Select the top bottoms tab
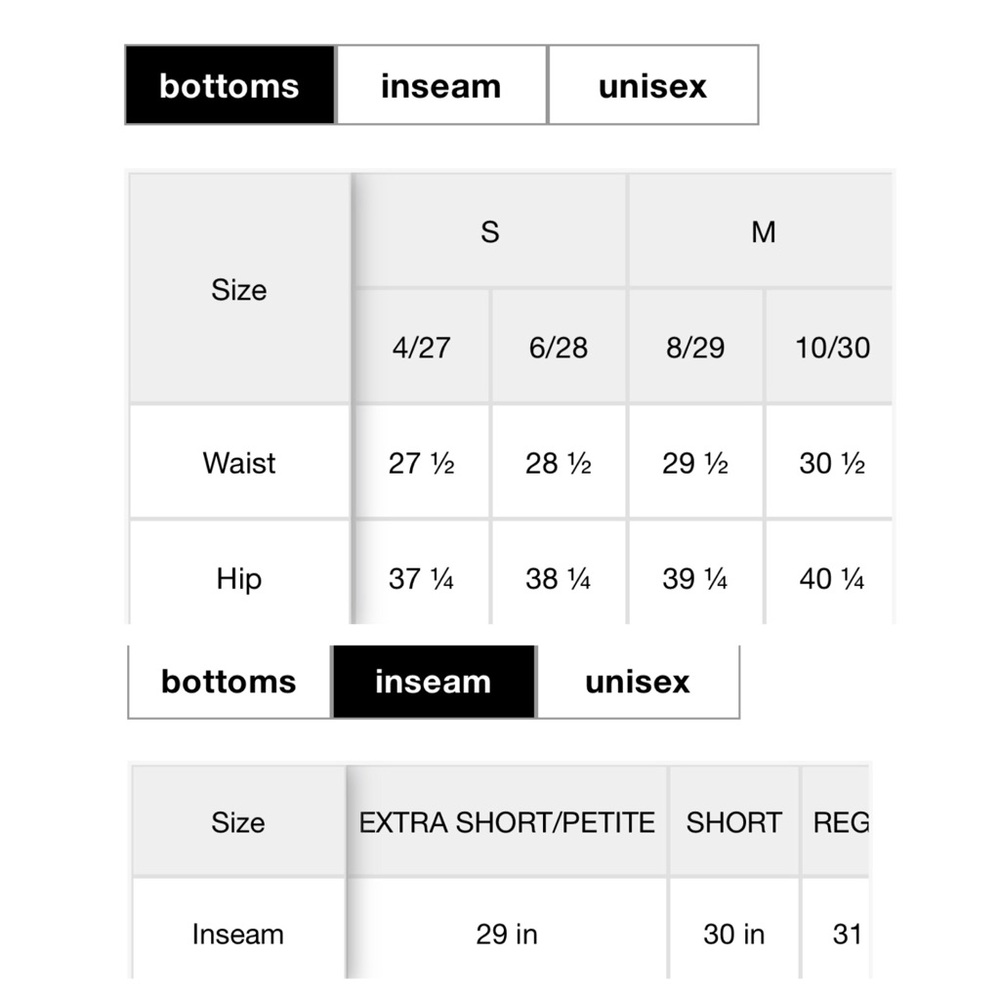1000x1000 pixels. coord(230,85)
